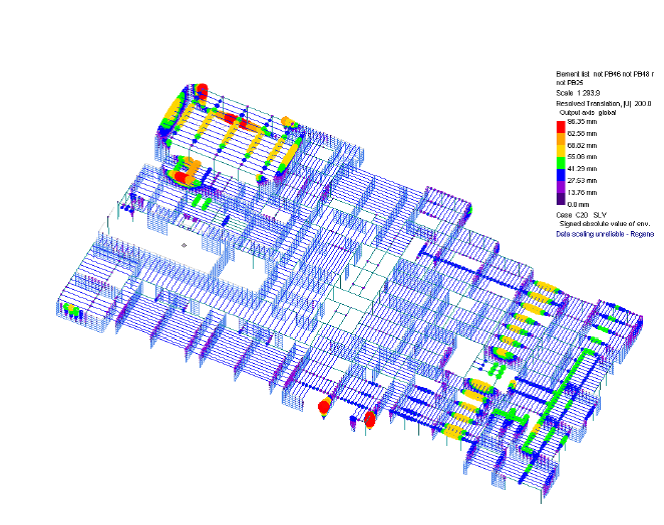The width and height of the screenshot is (664, 525).
Task: Select the right red hotspot at model's bottom edge
Action: [x=369, y=419]
